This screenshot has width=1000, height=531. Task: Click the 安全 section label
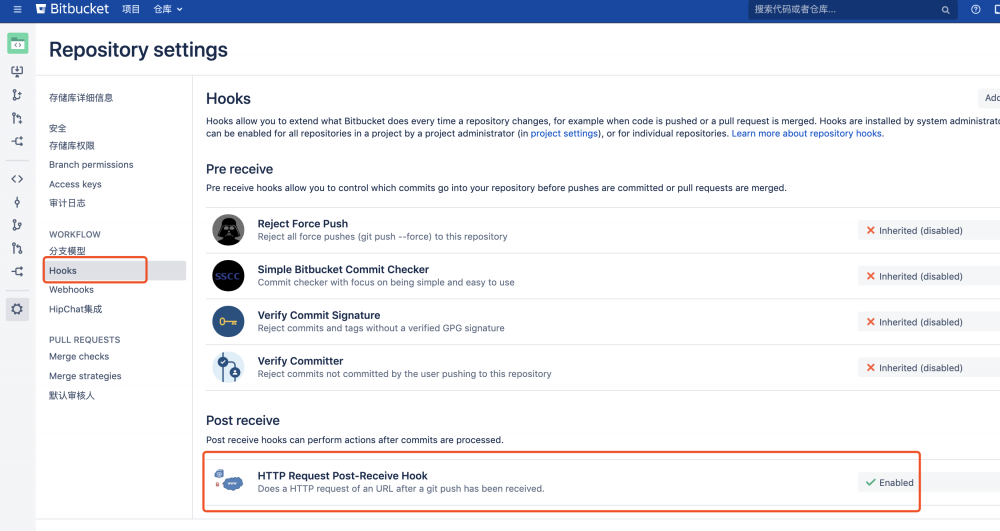pos(57,128)
